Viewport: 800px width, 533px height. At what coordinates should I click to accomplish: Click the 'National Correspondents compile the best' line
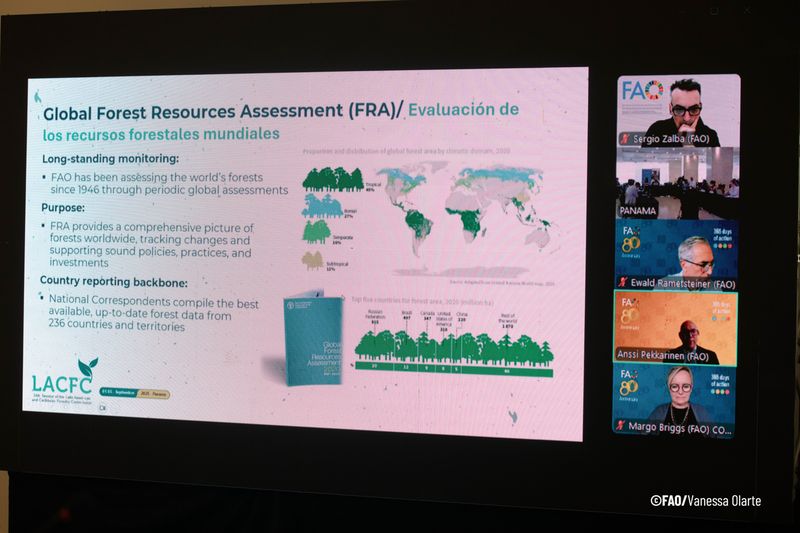(x=154, y=301)
